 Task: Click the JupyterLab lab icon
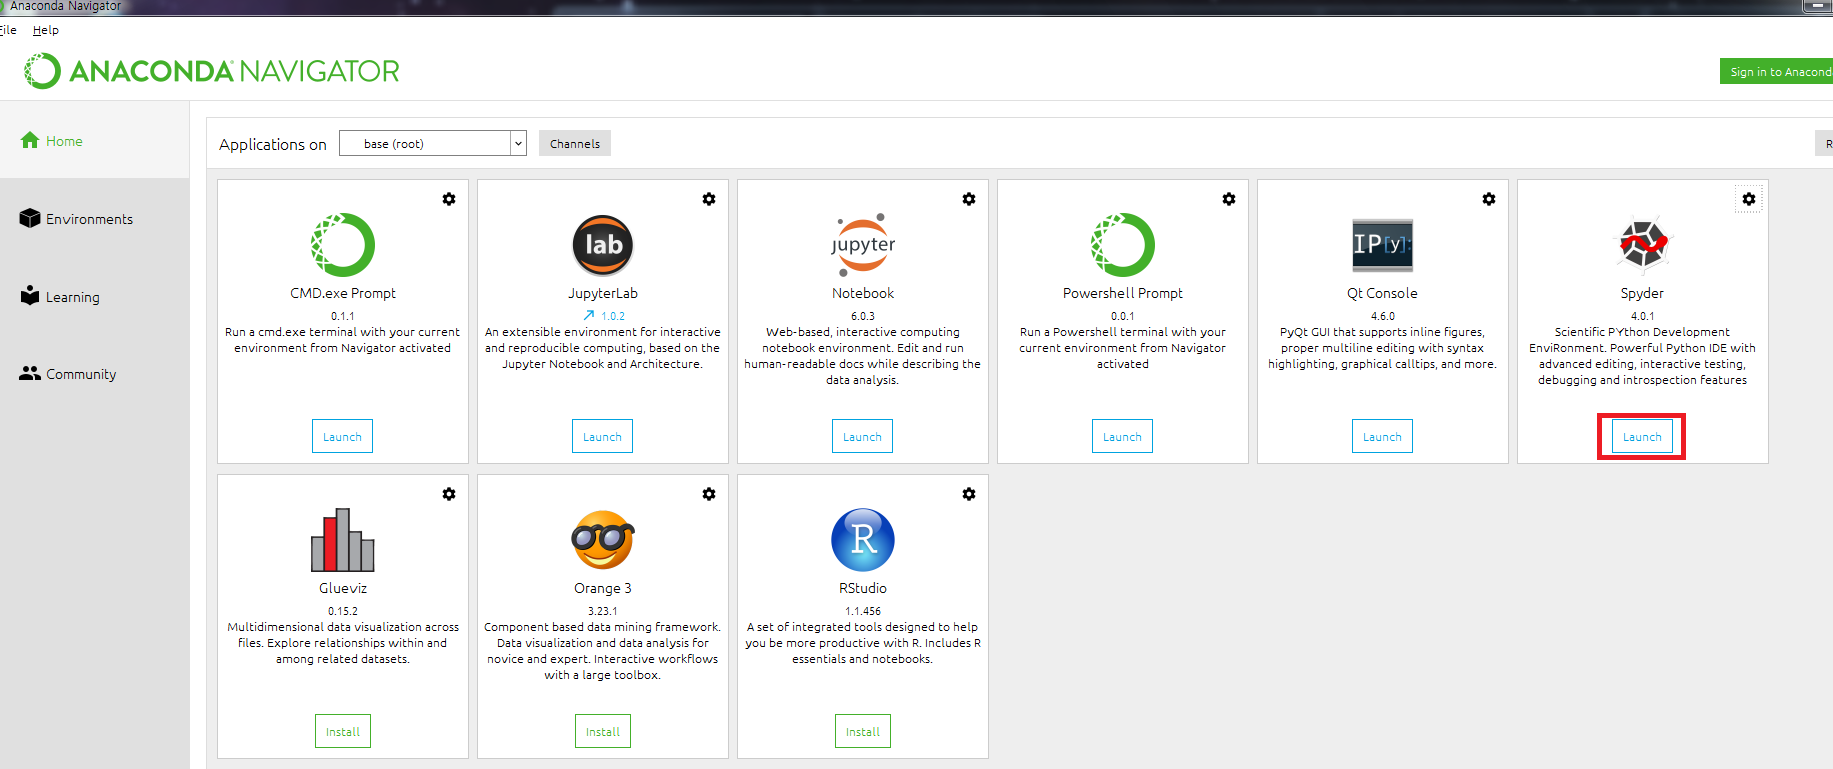point(603,245)
